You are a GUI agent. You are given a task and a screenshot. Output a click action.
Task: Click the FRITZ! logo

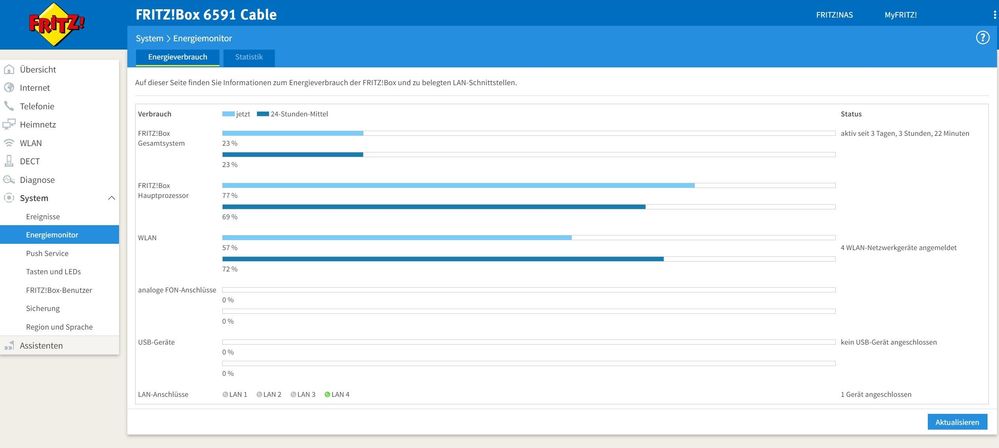(x=57, y=24)
